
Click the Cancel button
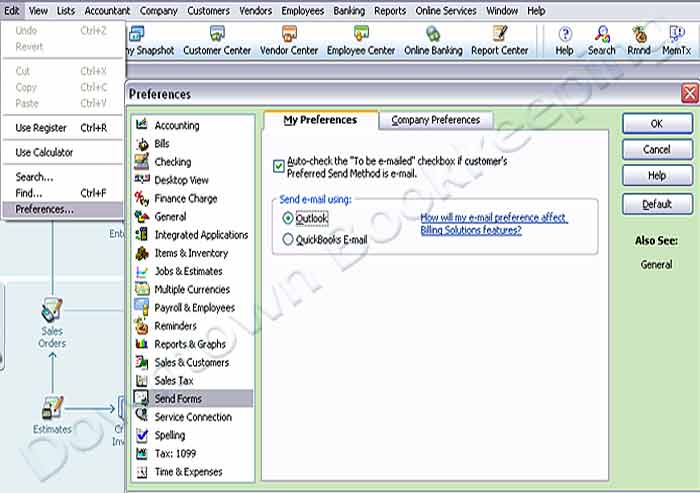coord(657,149)
